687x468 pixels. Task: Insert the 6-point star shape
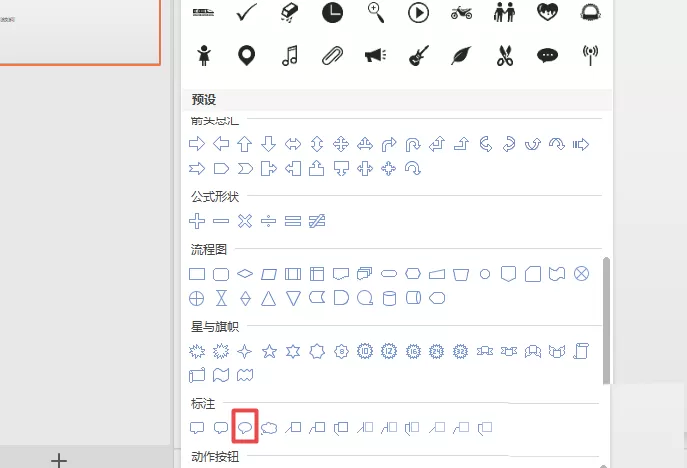(x=293, y=351)
